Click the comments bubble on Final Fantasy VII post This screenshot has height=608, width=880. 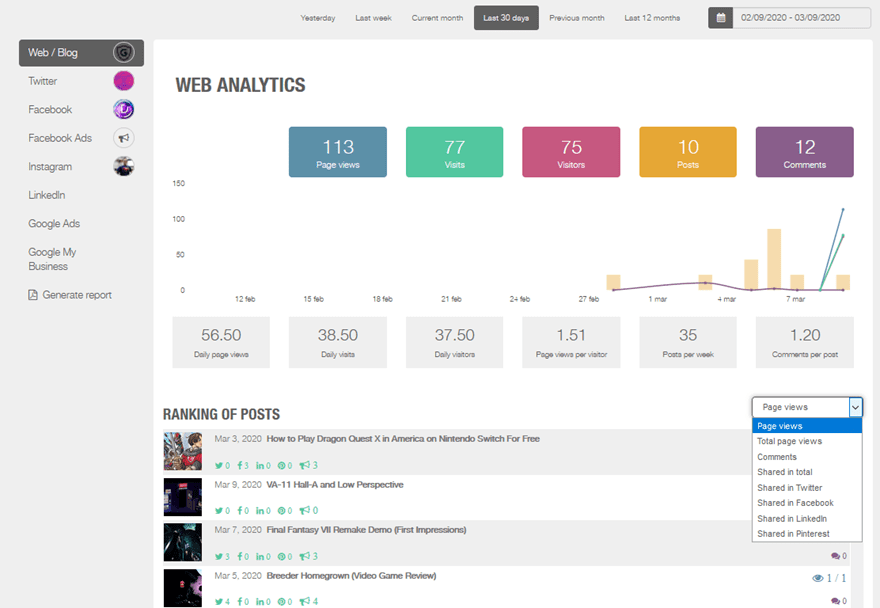836,555
